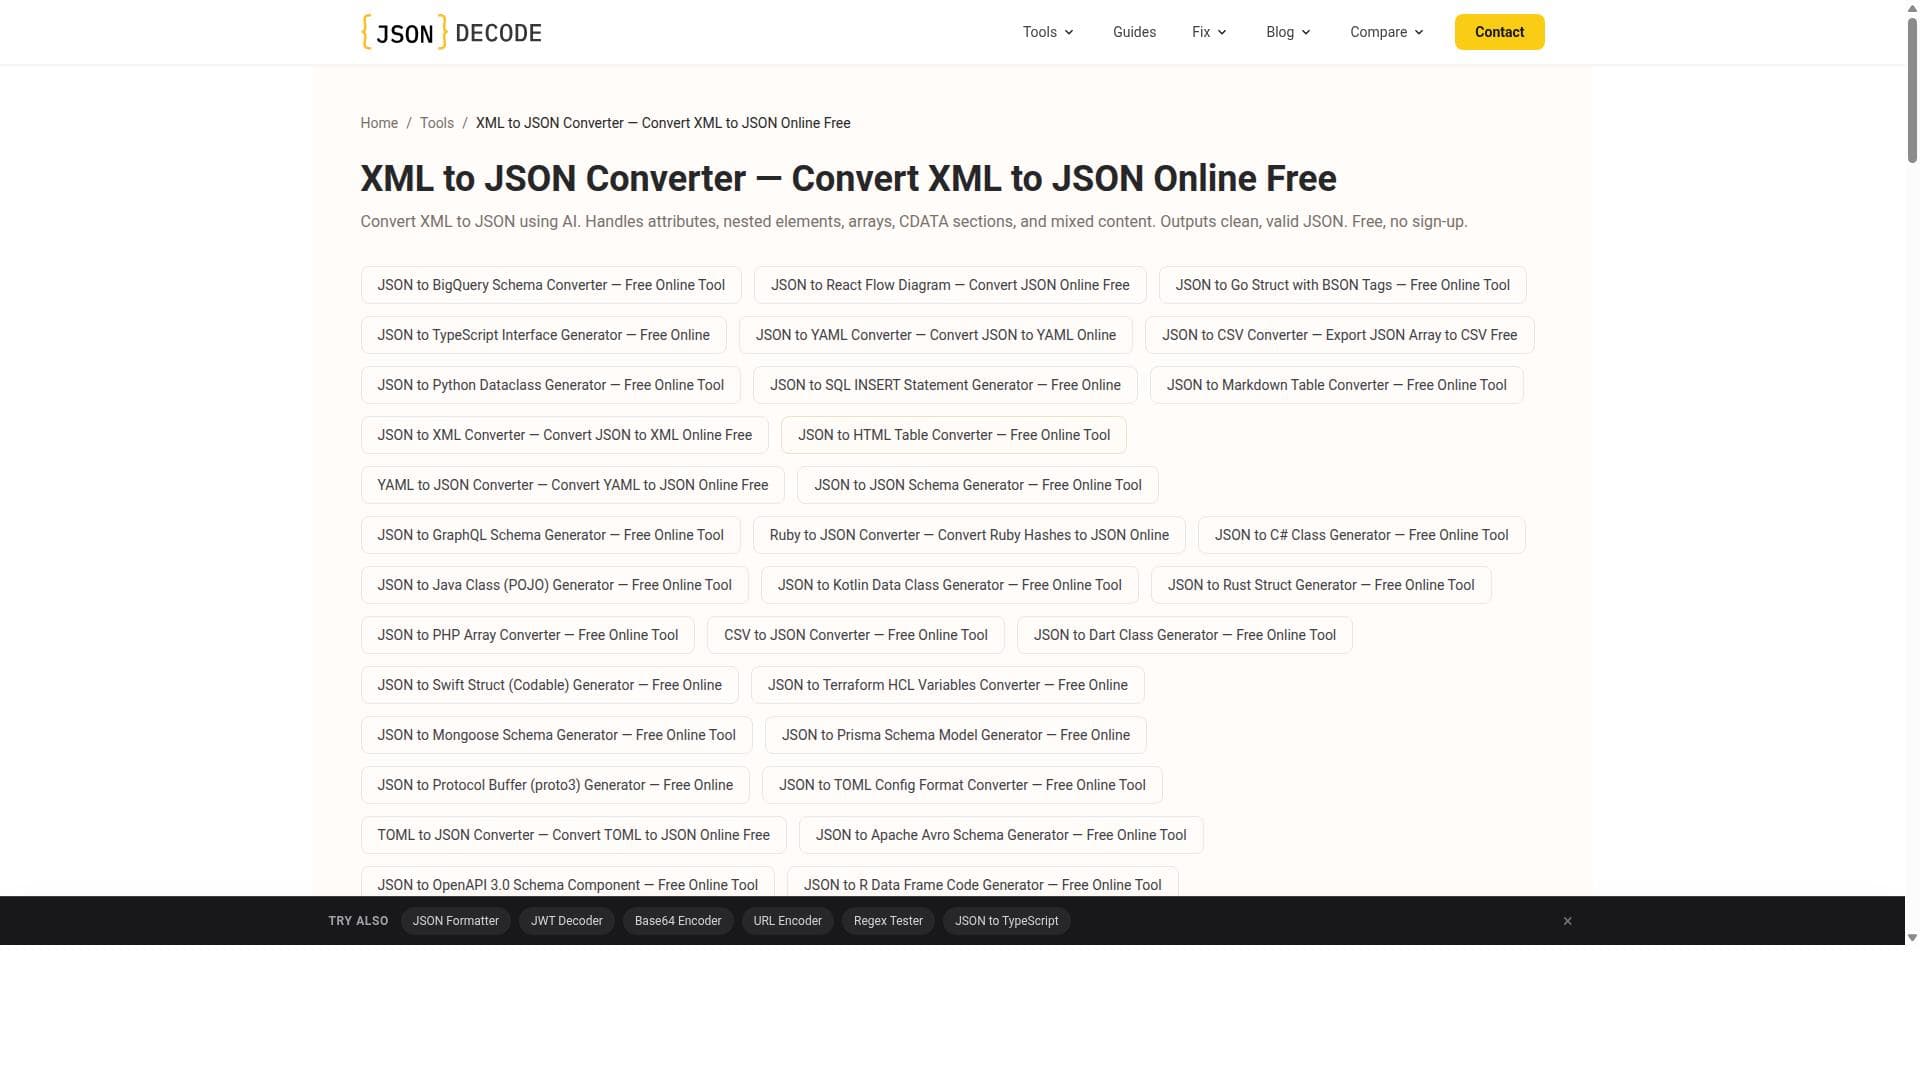The image size is (1920, 1080).
Task: Open JSON to Protocol Buffer (proto3) Generator
Action: click(x=555, y=785)
